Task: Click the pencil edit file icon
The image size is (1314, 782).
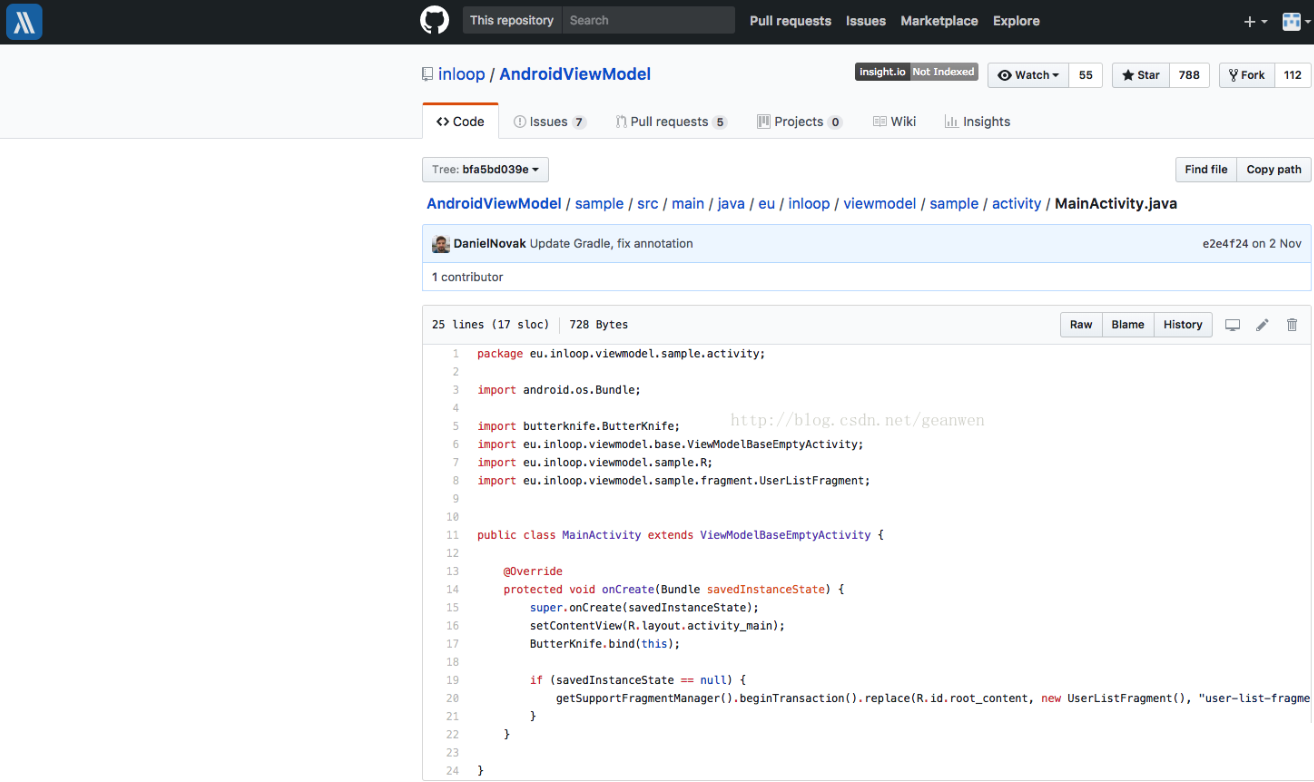Action: (1263, 325)
